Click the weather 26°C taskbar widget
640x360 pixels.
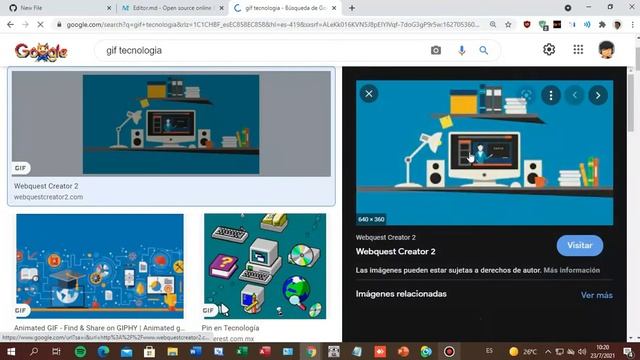pos(523,351)
